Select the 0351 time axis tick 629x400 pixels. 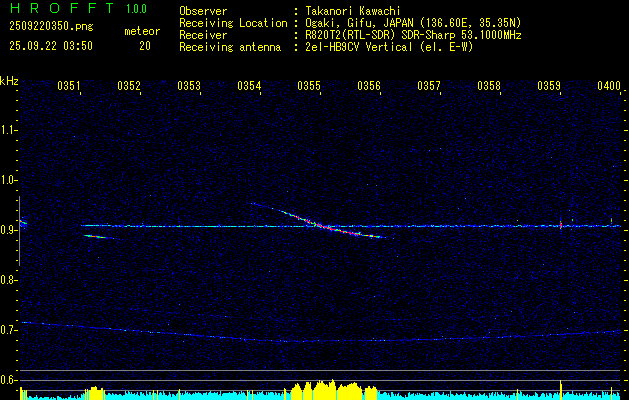pos(69,87)
